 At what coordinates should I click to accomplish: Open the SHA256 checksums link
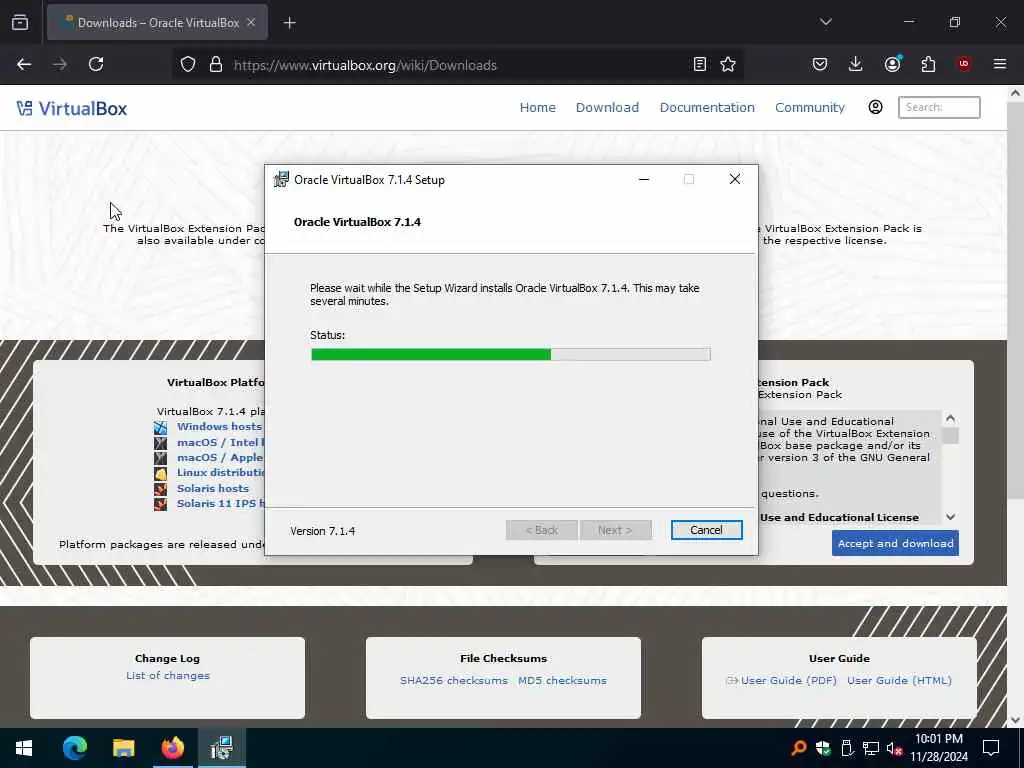click(x=454, y=680)
